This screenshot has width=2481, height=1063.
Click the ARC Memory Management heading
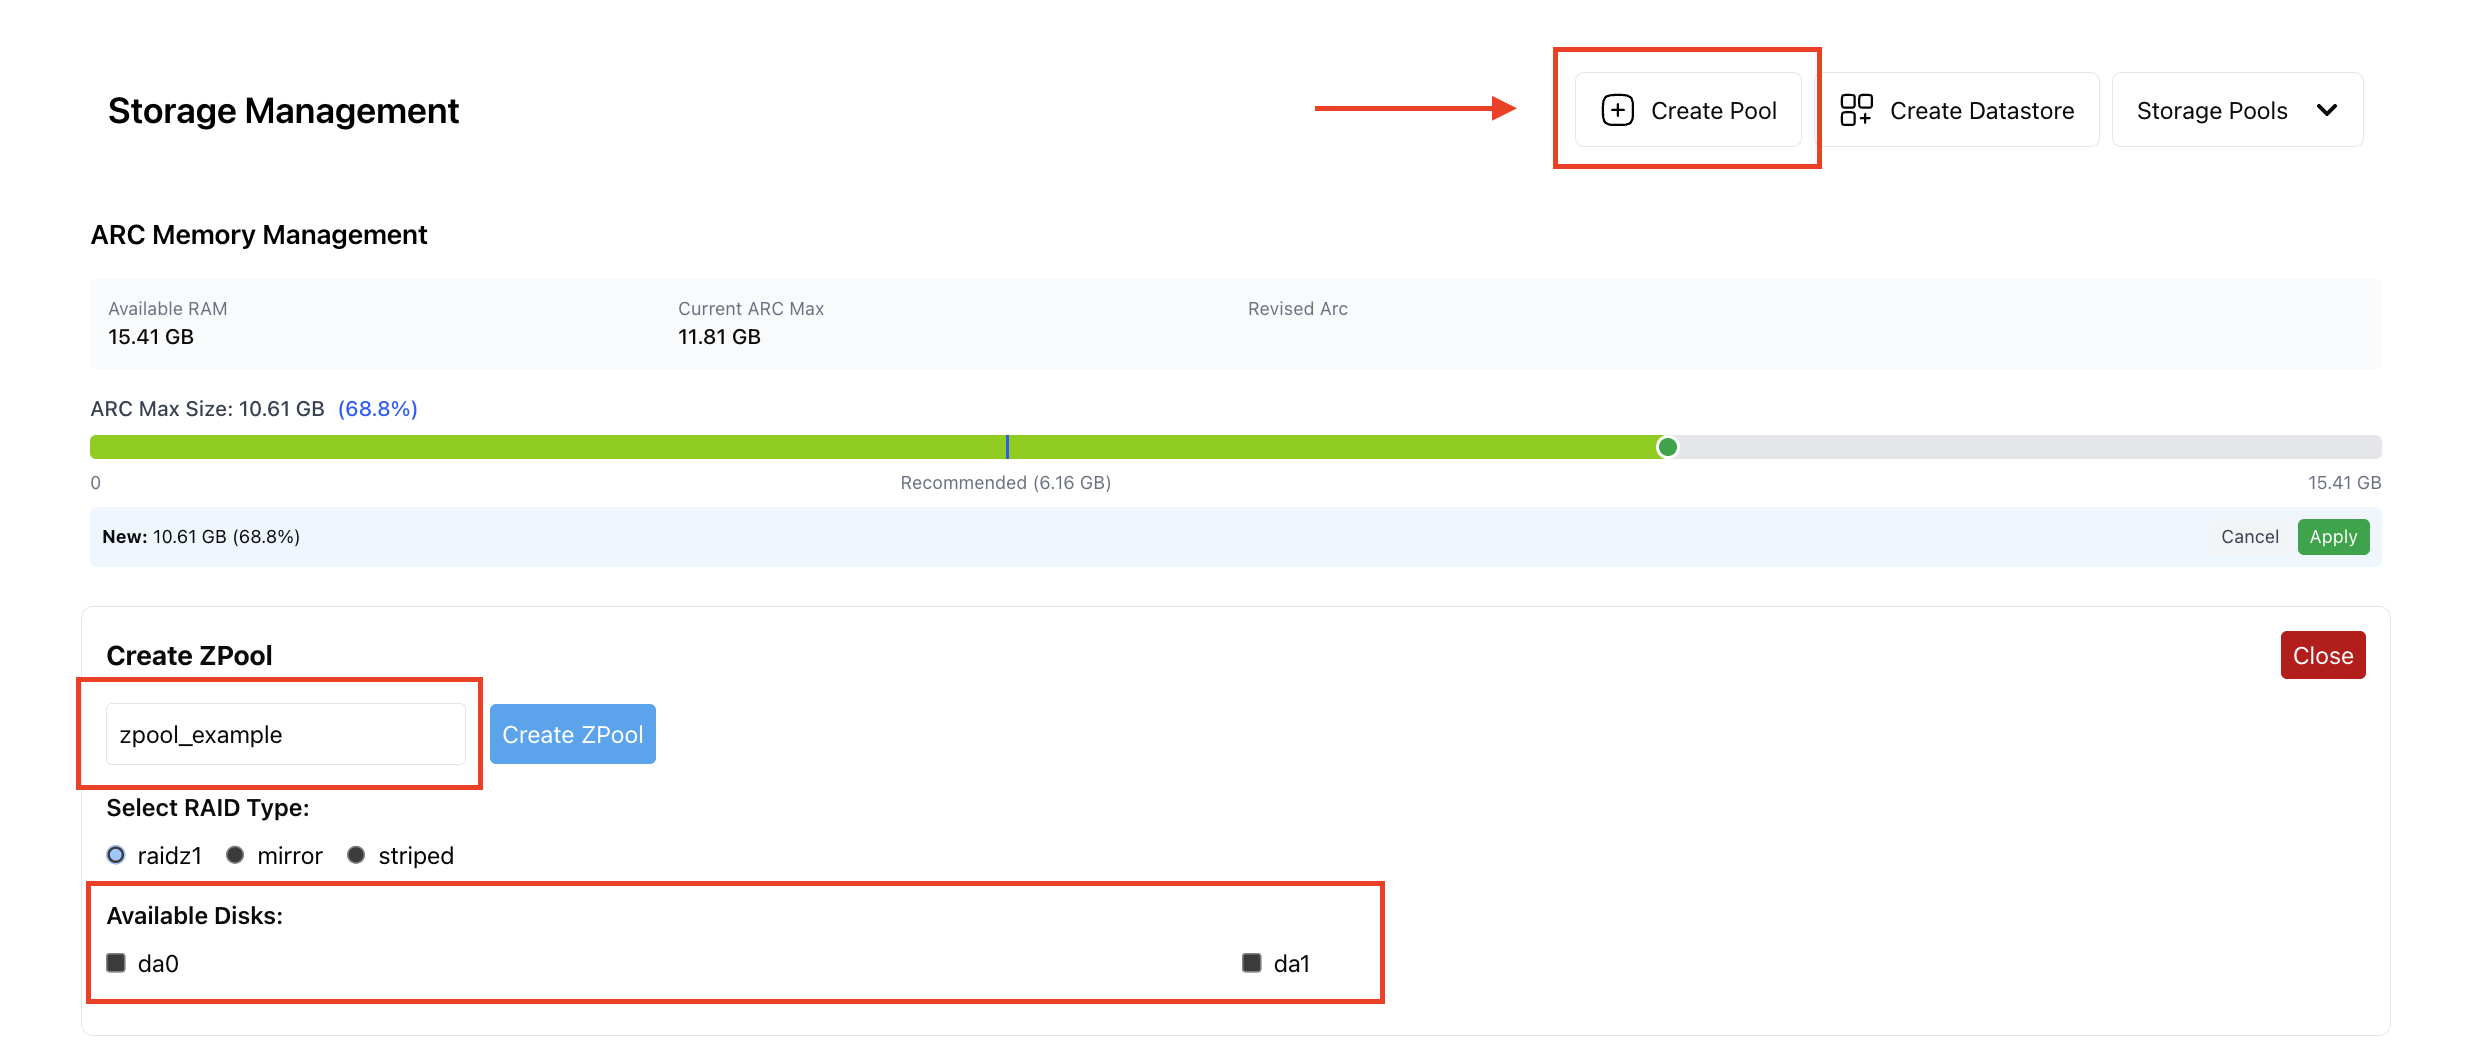click(x=259, y=235)
